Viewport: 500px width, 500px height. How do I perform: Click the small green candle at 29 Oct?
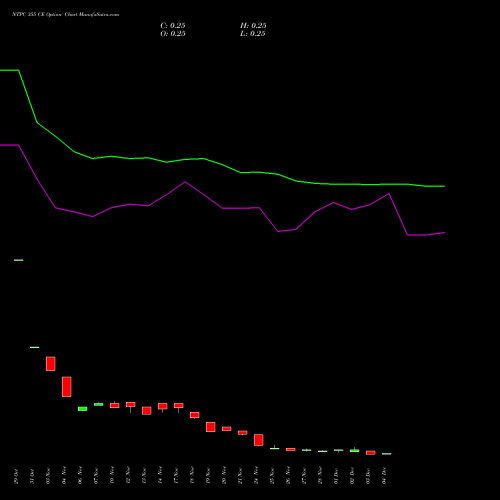pyautogui.click(x=19, y=260)
